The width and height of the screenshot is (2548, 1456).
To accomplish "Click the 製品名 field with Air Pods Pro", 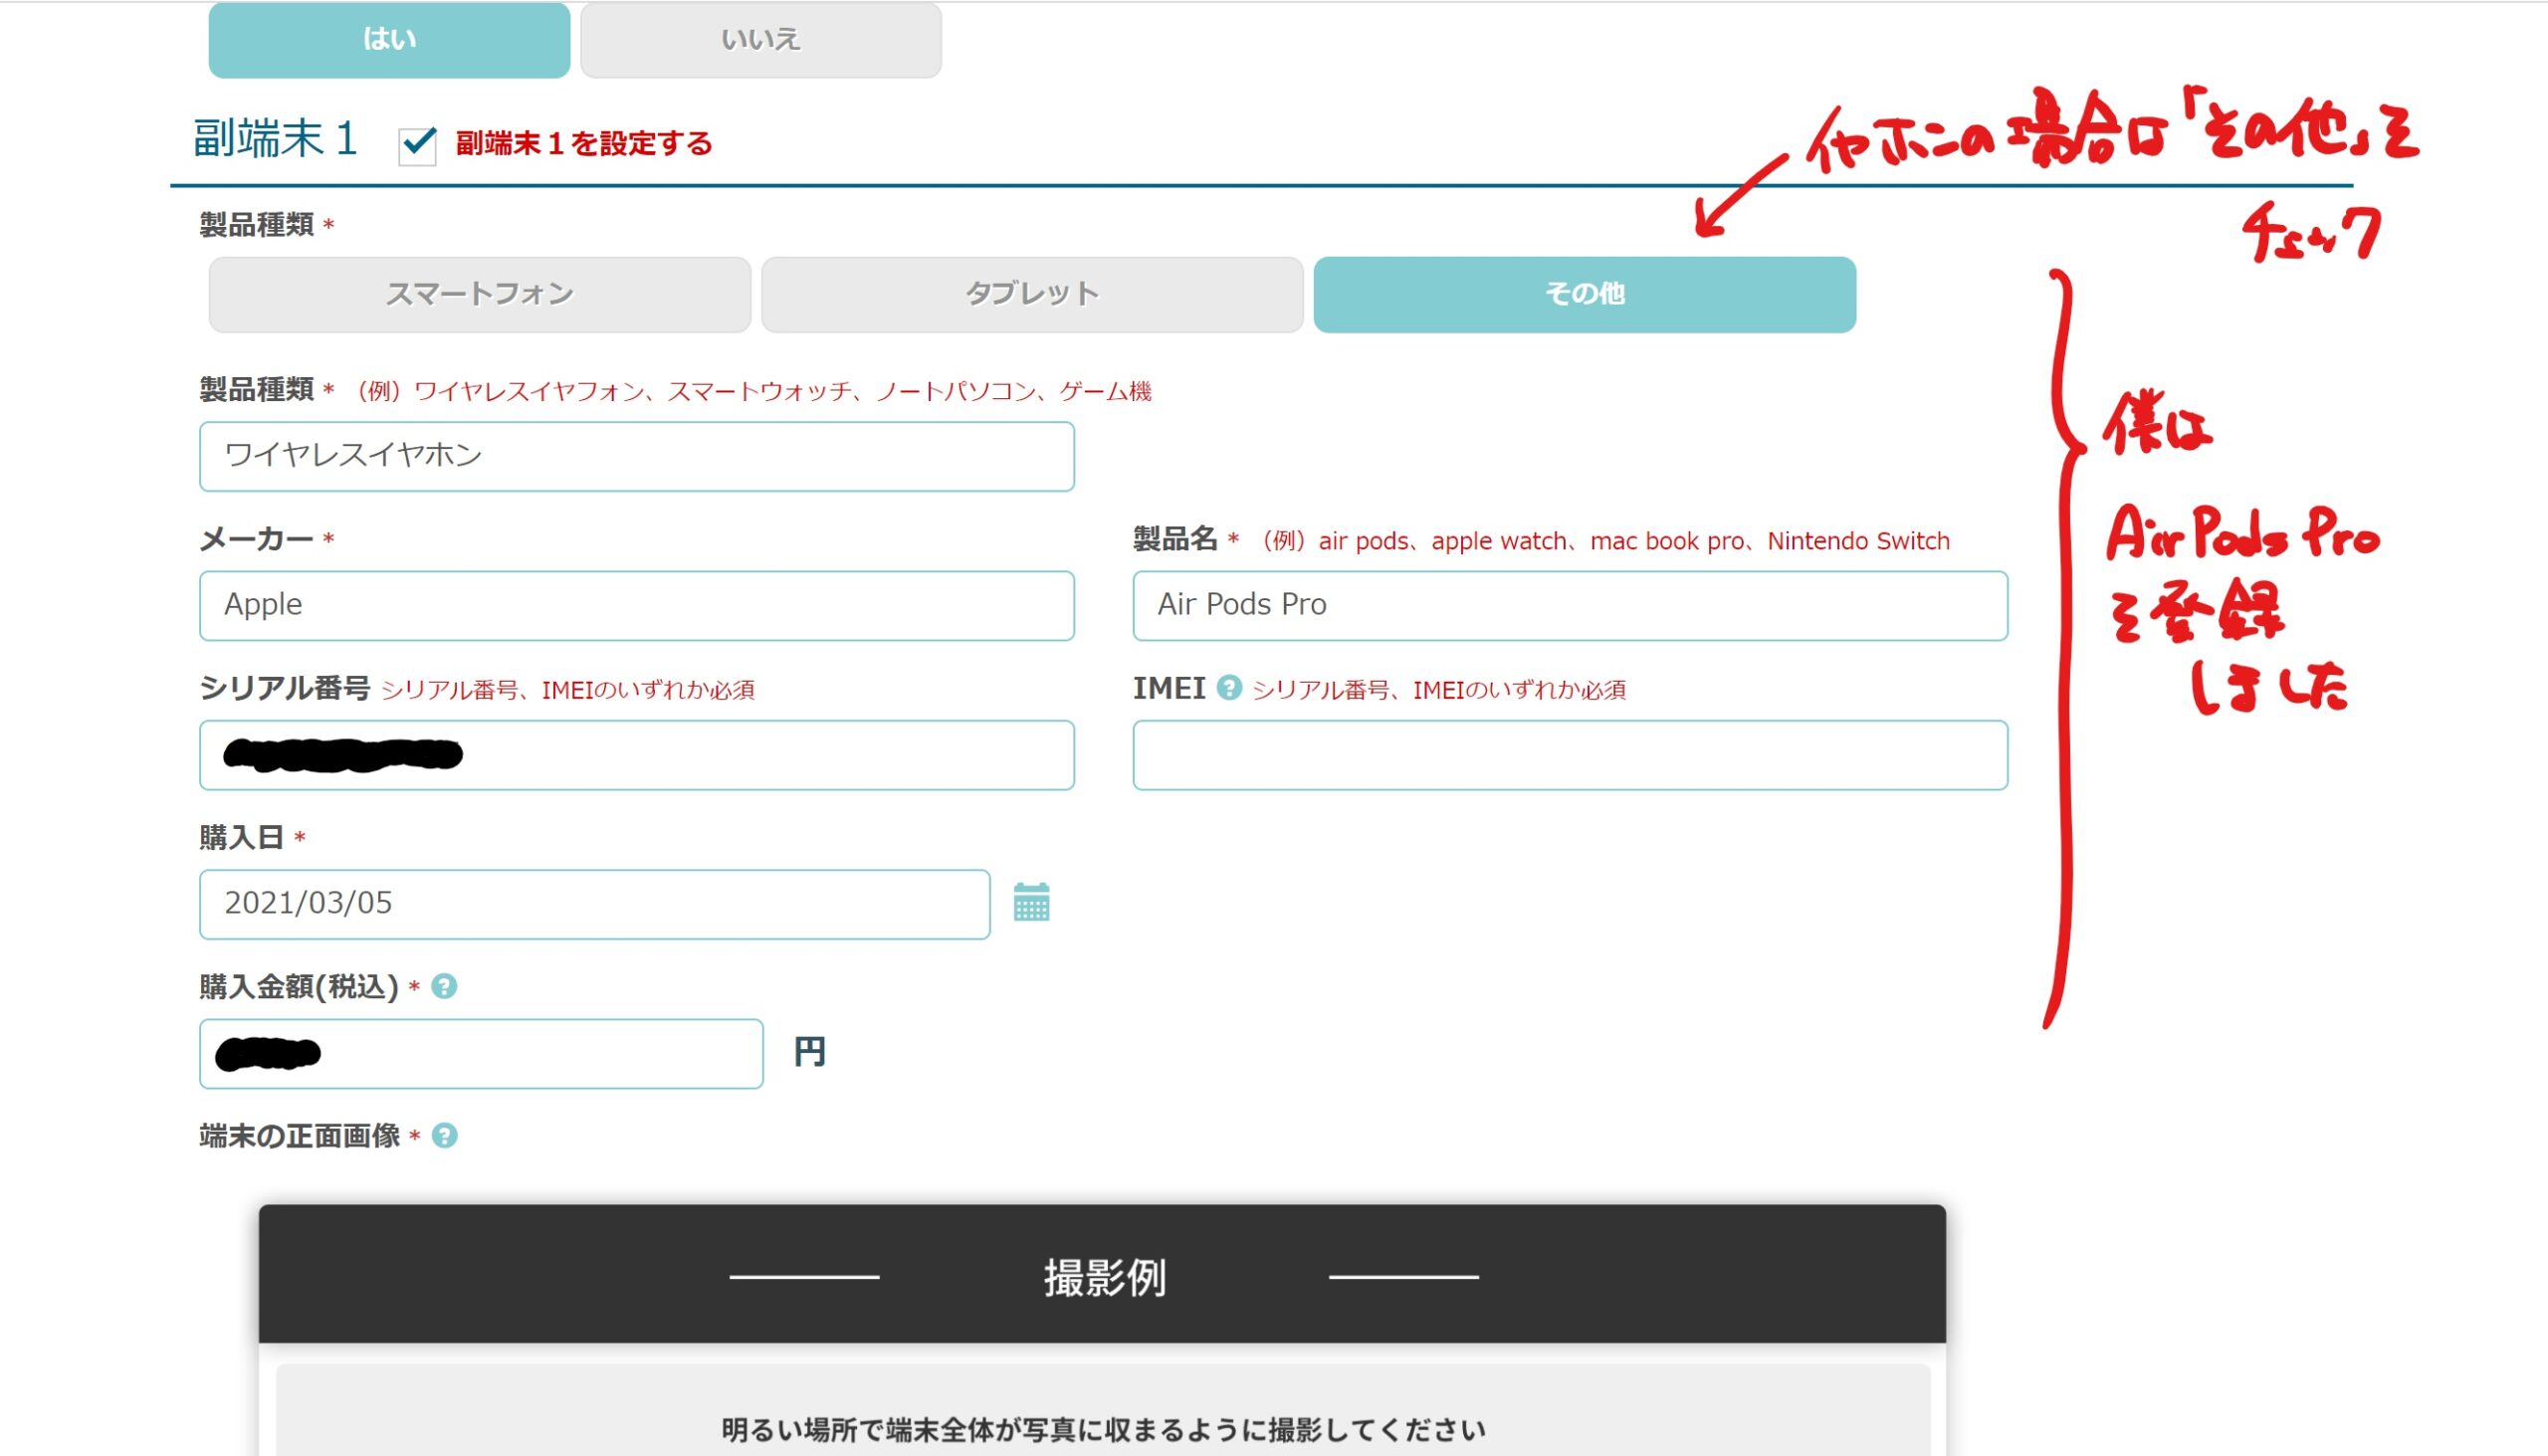I will [1570, 605].
